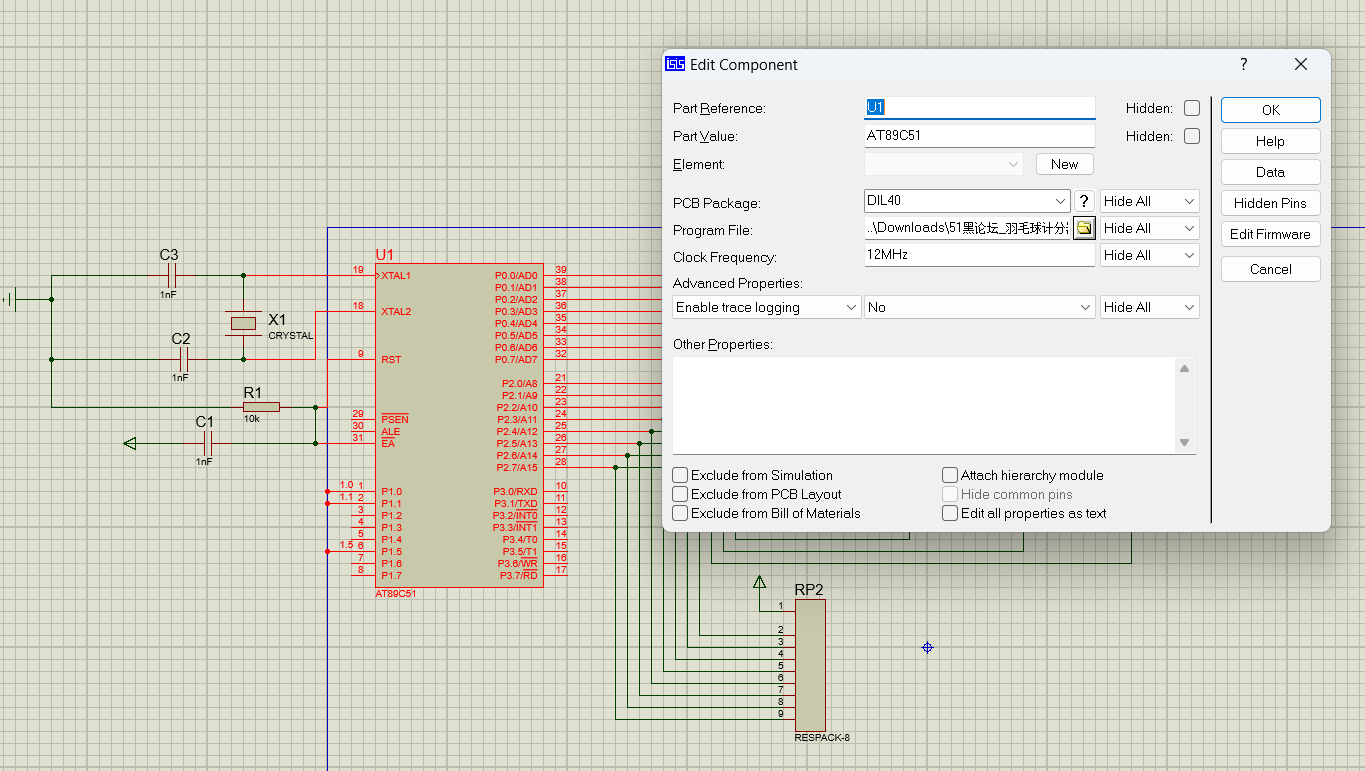The width and height of the screenshot is (1365, 771).
Task: Open the Program File folder browse icon
Action: 1084,228
